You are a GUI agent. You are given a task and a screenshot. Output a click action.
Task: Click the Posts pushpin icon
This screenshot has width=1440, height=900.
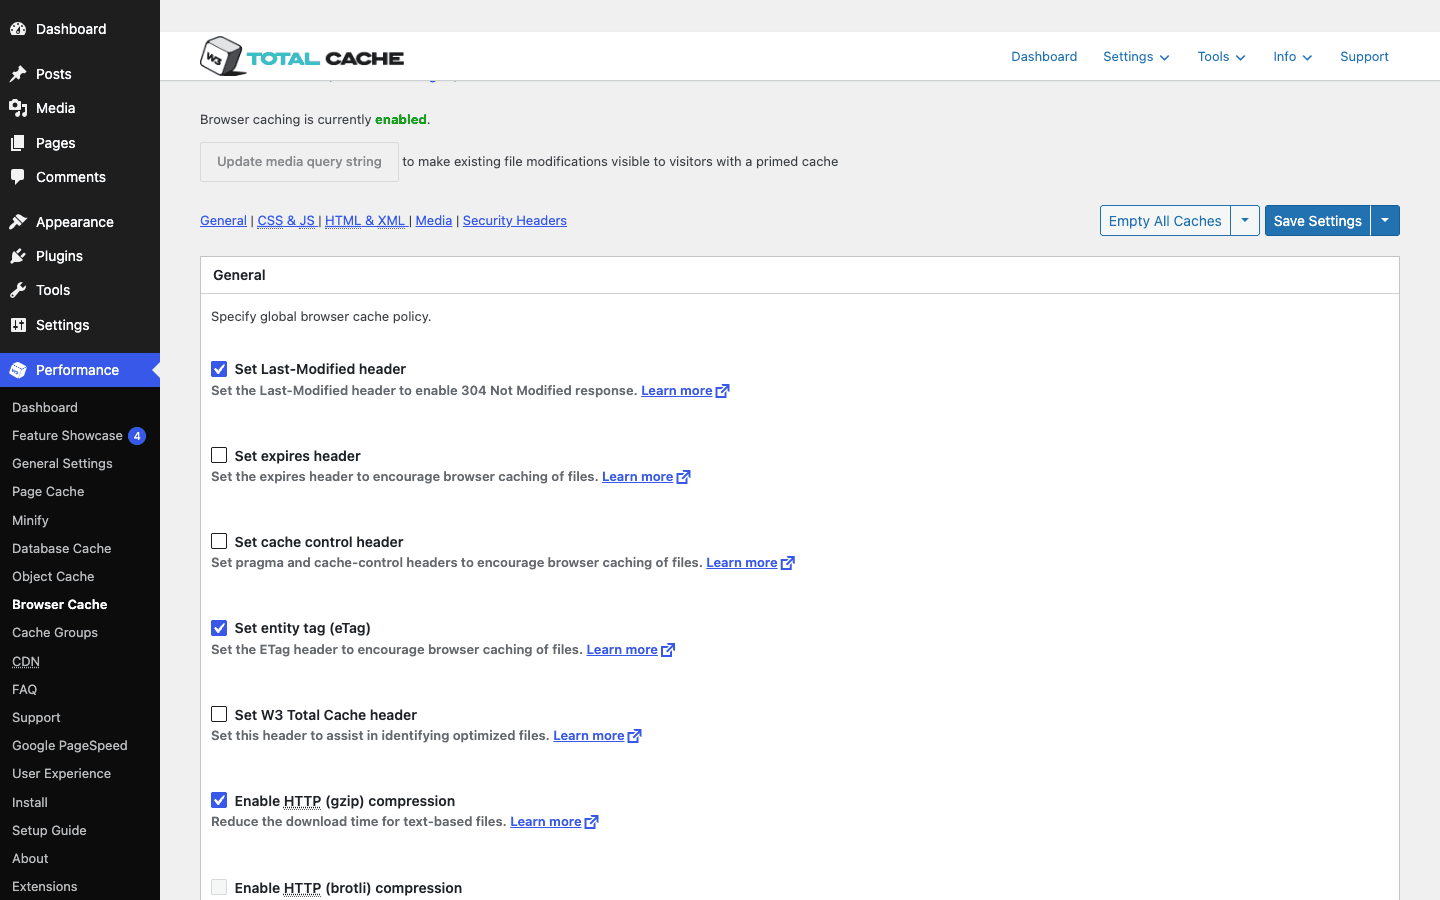(18, 74)
